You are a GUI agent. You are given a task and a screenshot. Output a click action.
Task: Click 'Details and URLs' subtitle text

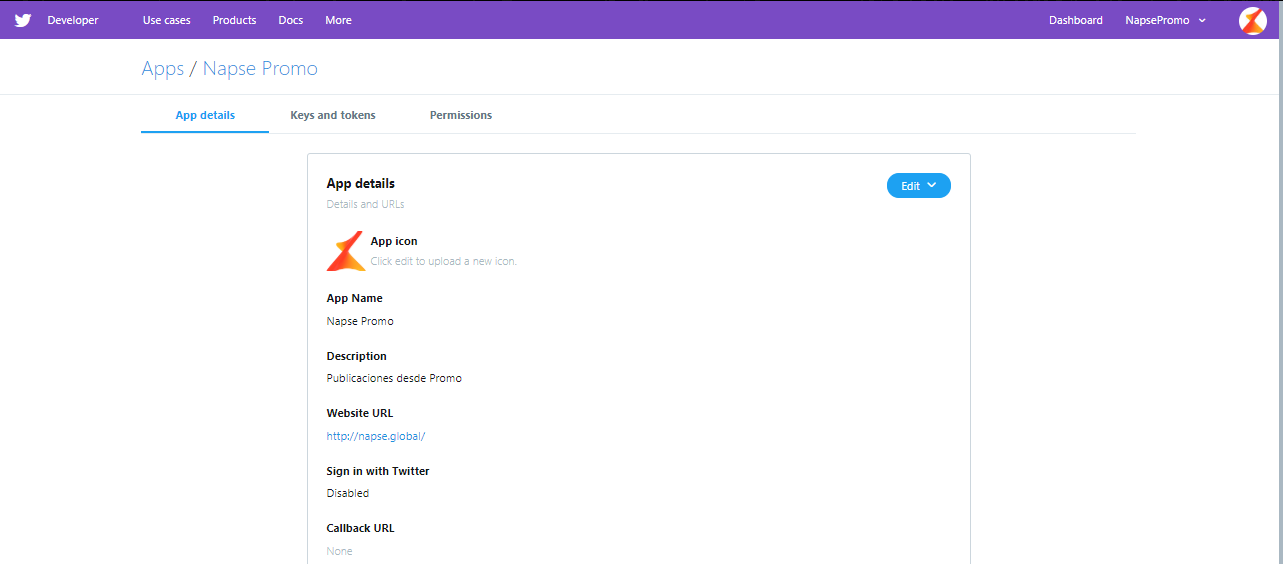366,205
